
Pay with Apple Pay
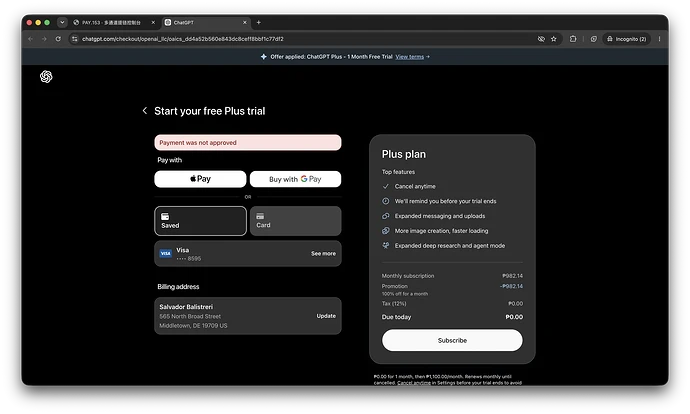(x=200, y=179)
